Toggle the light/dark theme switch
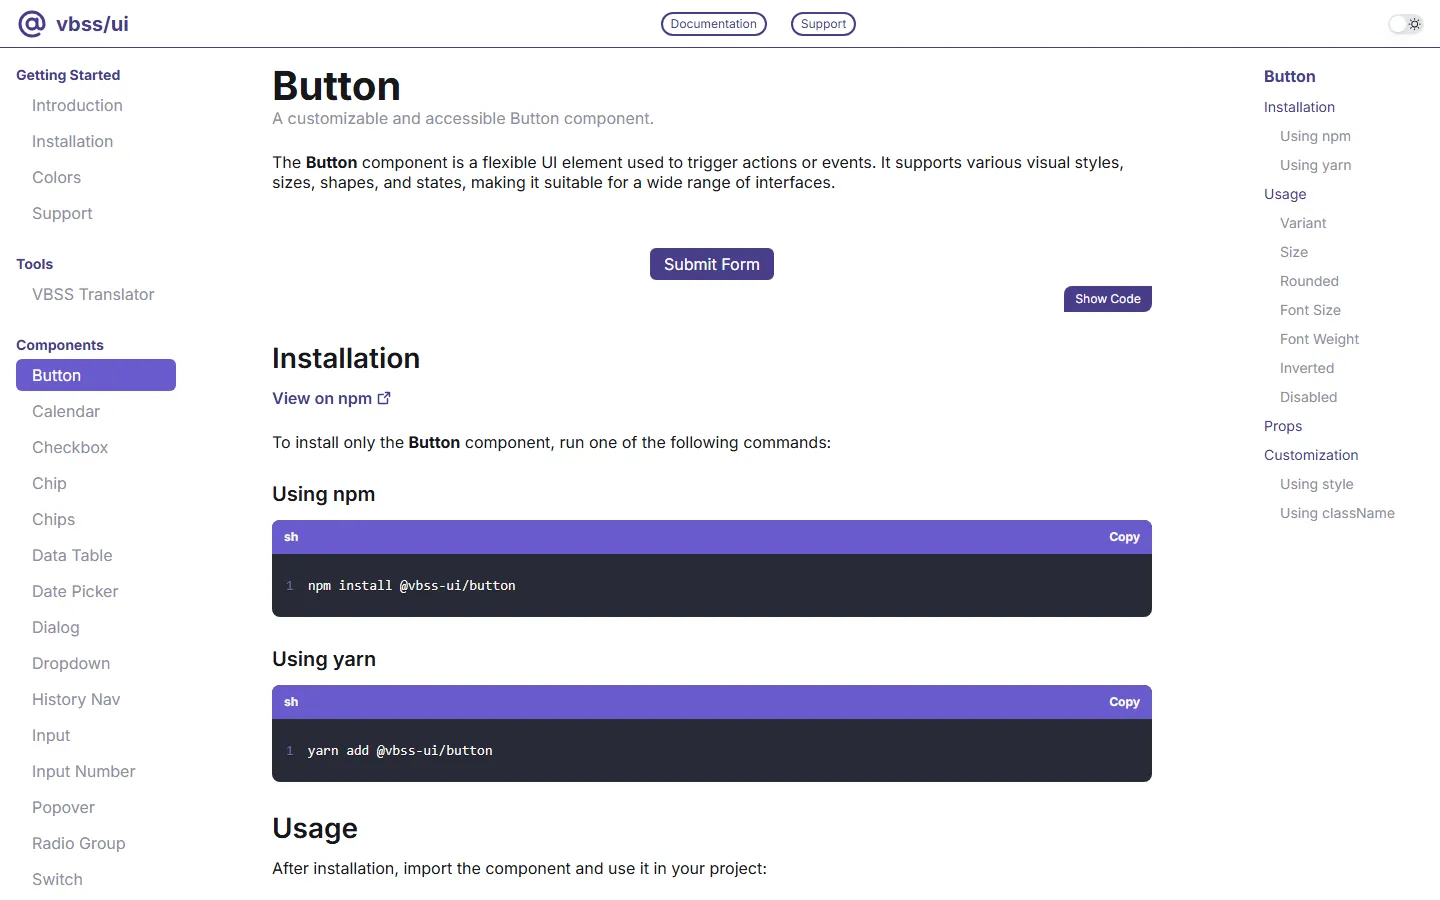Image resolution: width=1440 pixels, height=900 pixels. 1406,24
